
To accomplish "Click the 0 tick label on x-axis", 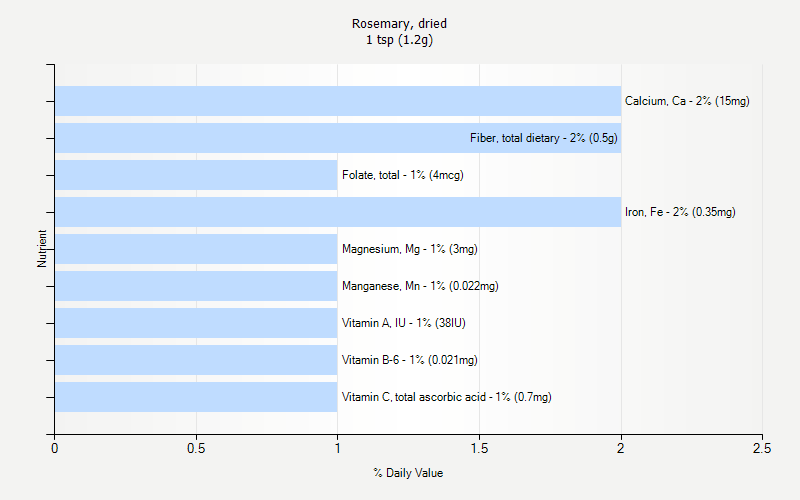I will tap(55, 448).
